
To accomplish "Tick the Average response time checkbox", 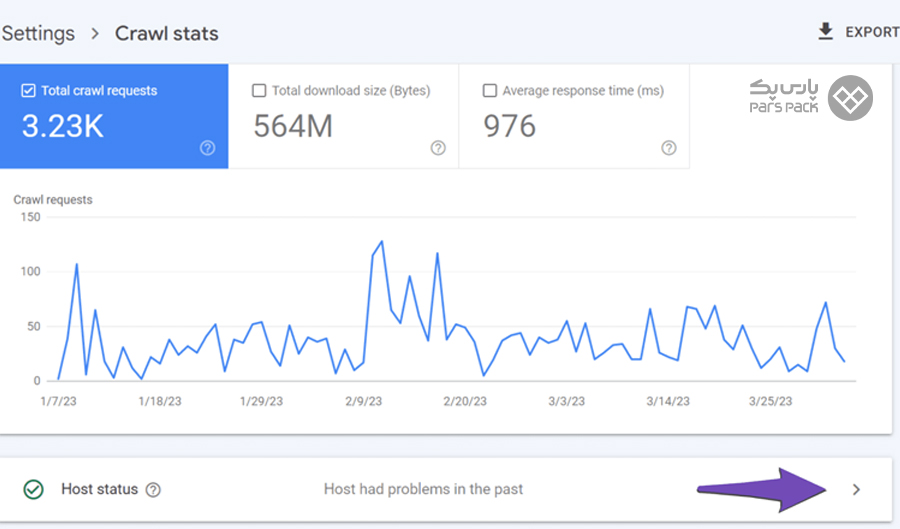I will tap(490, 91).
